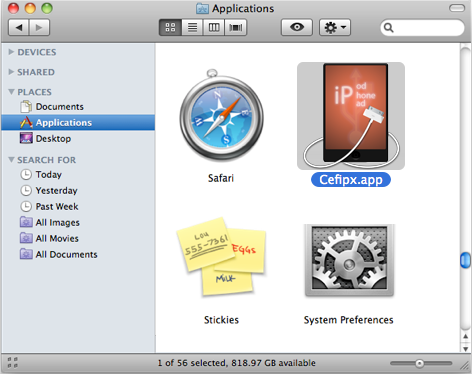
Task: Click the vertical scrollbar thumb
Action: pyautogui.click(x=465, y=260)
